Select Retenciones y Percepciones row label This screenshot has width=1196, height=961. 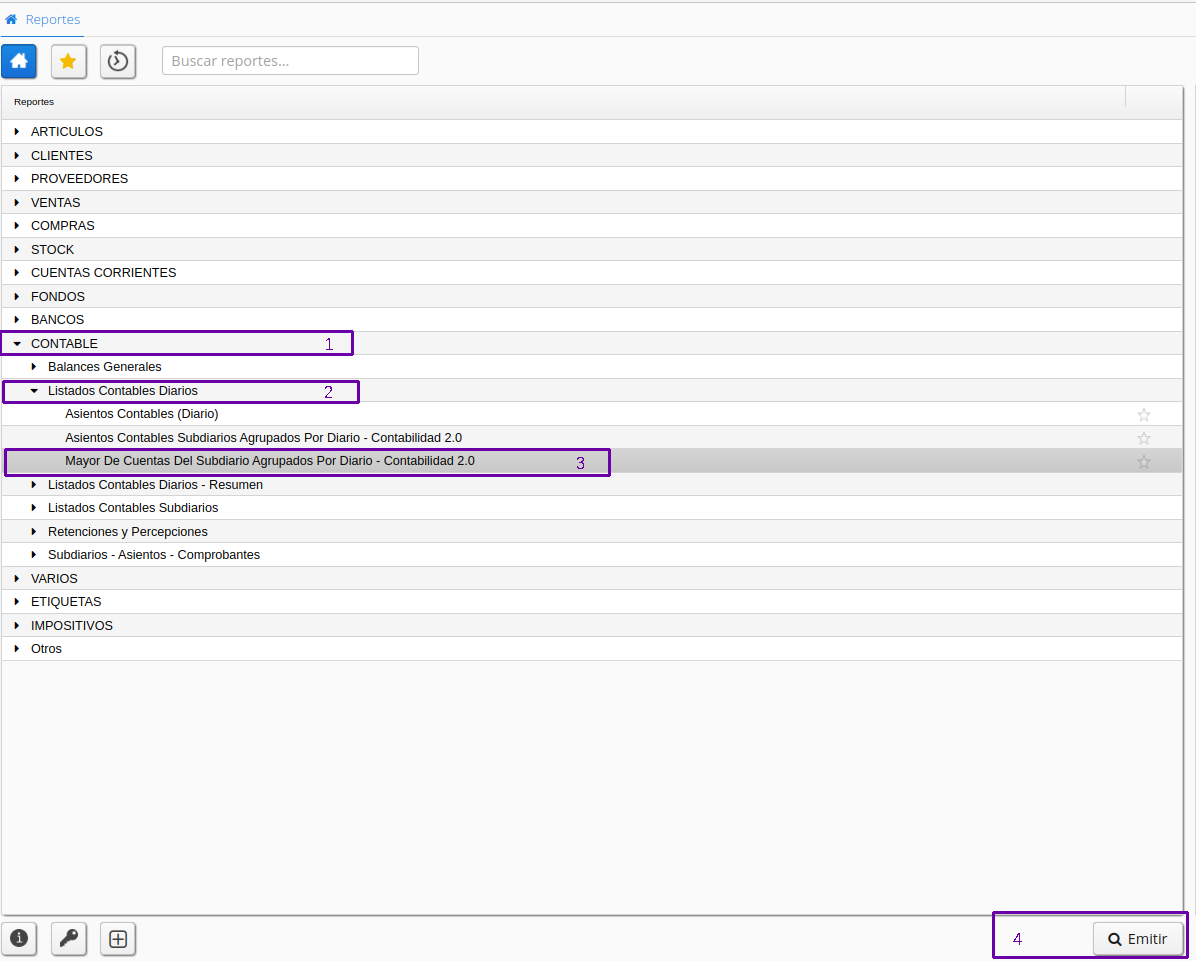tap(127, 532)
